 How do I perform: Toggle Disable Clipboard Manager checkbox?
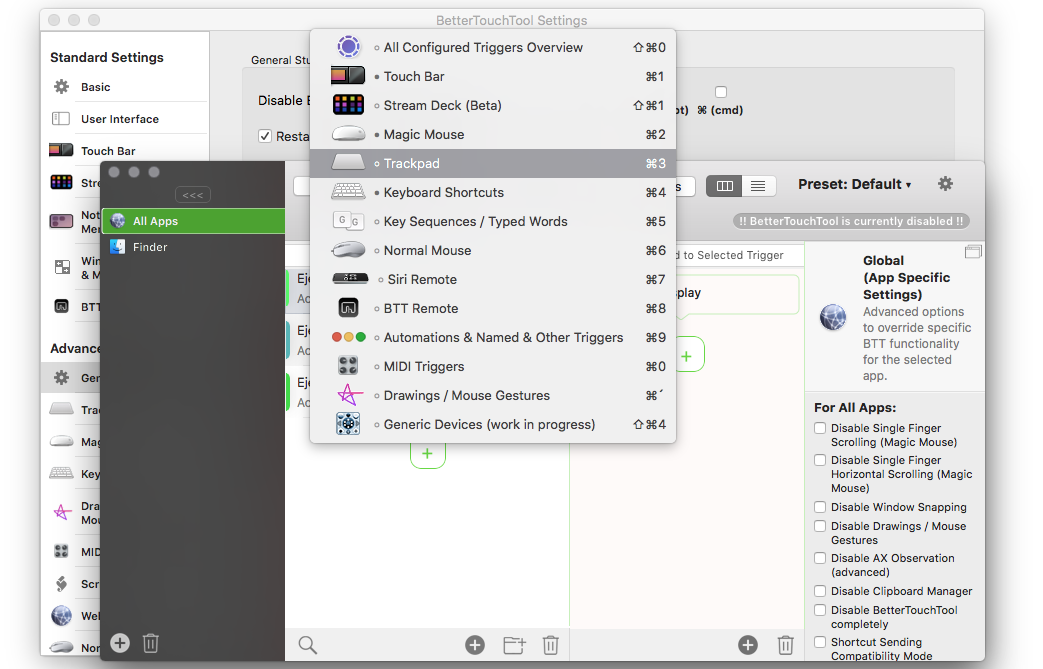820,591
